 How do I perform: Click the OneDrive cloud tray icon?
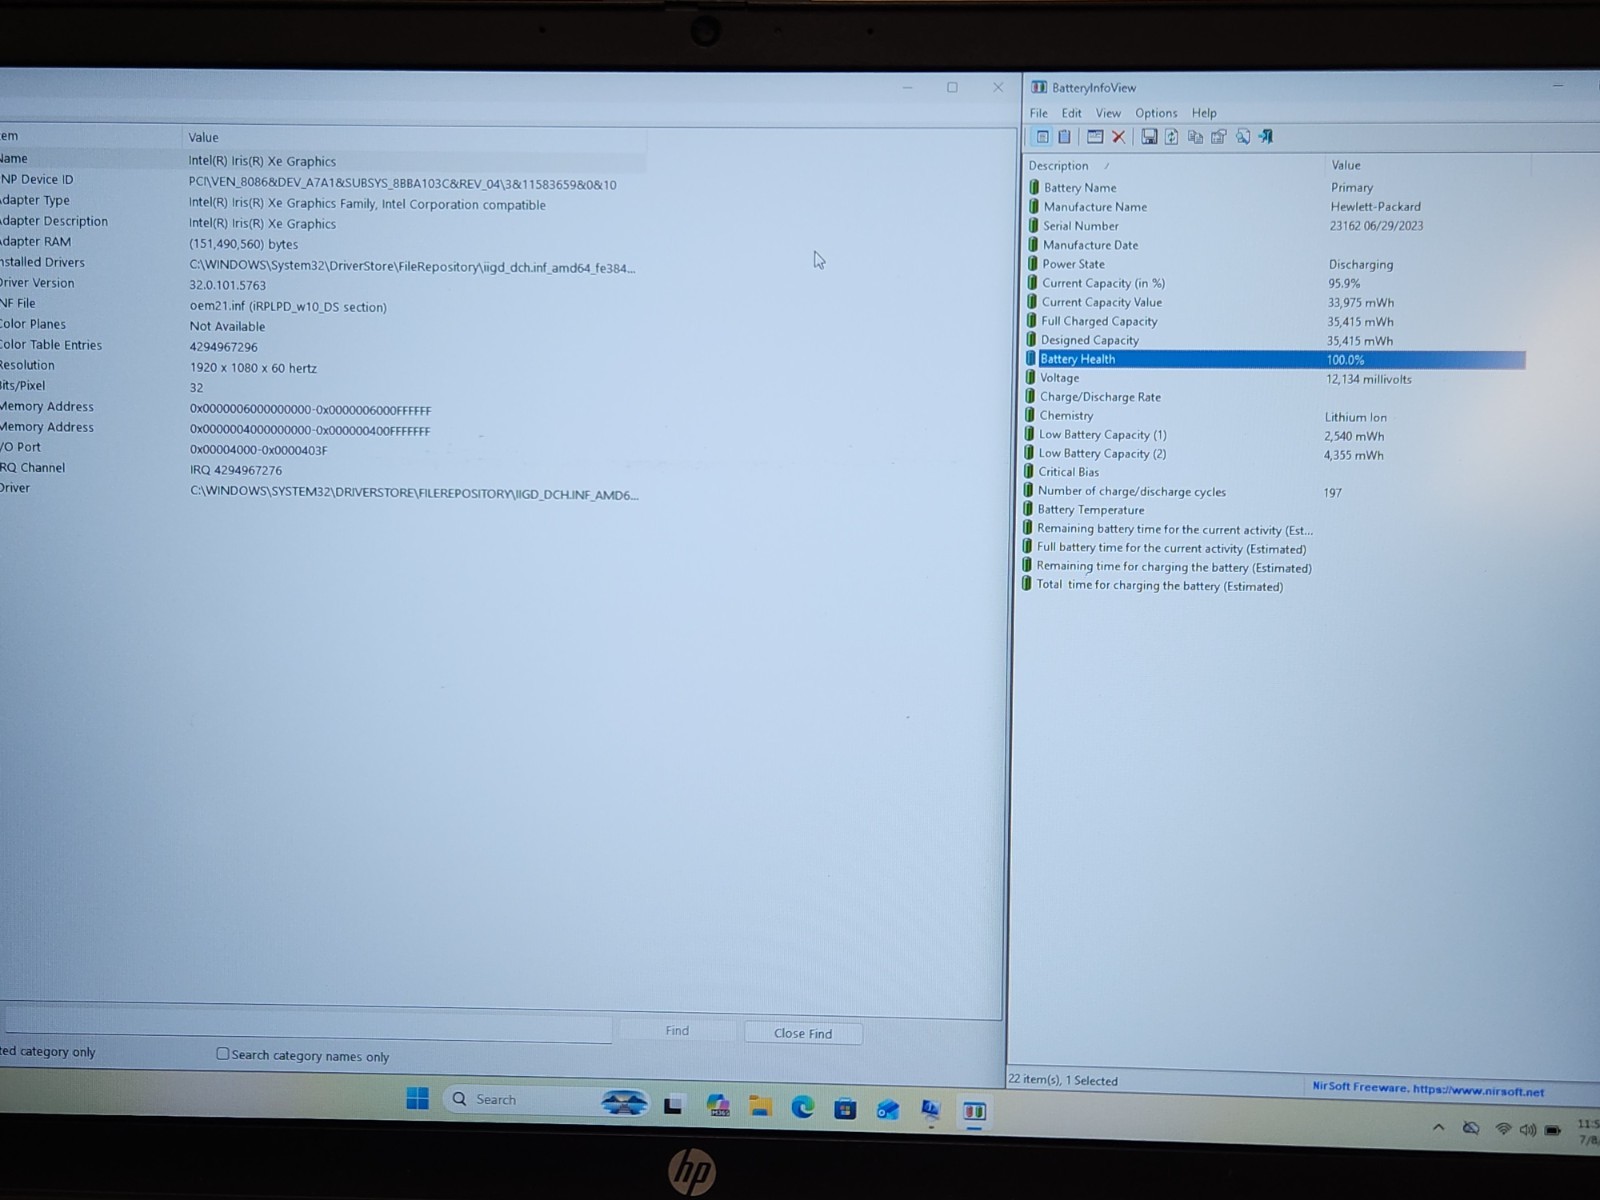[x=1471, y=1128]
